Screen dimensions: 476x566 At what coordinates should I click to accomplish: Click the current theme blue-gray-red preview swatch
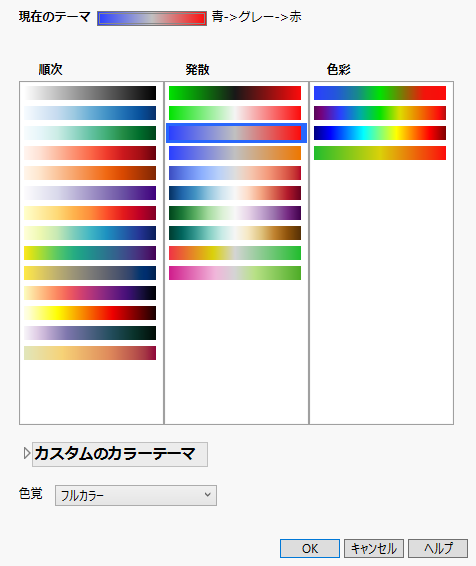click(152, 18)
